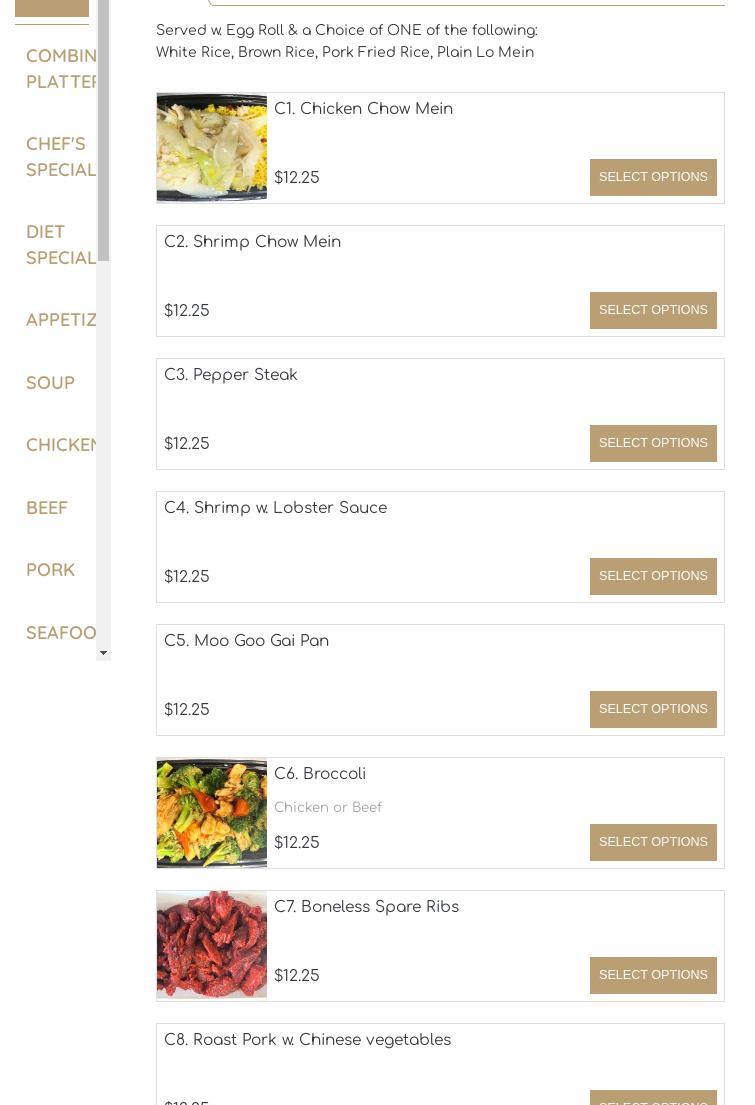Click the Boneless Spare Ribs photo thumbnail
The image size is (755, 1105).
(212, 946)
